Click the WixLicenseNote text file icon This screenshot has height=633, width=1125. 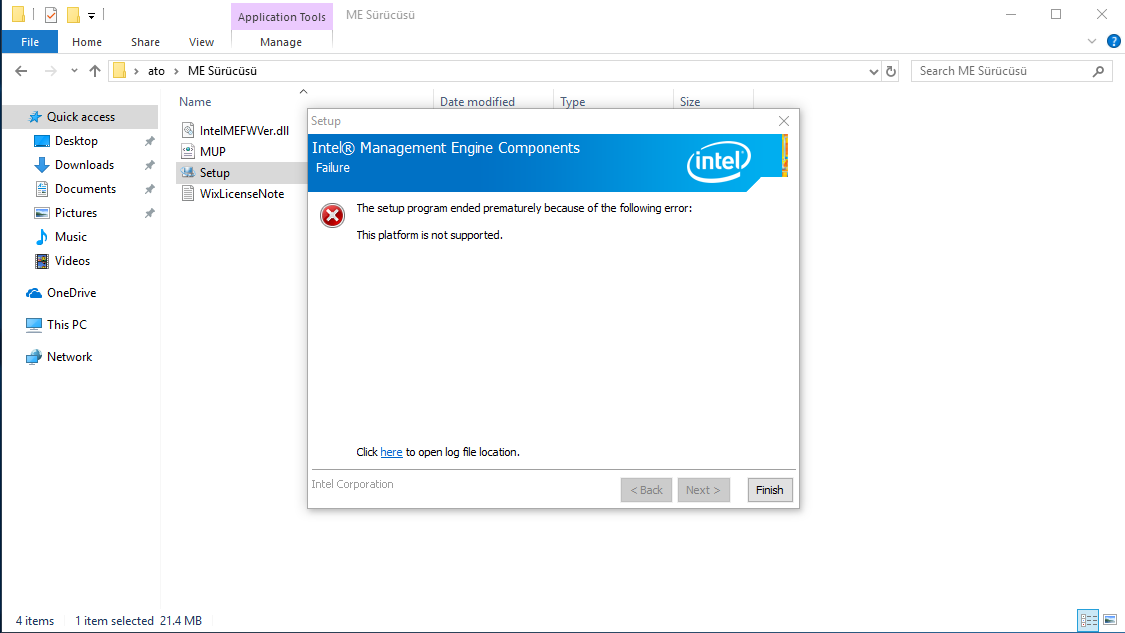tap(188, 194)
